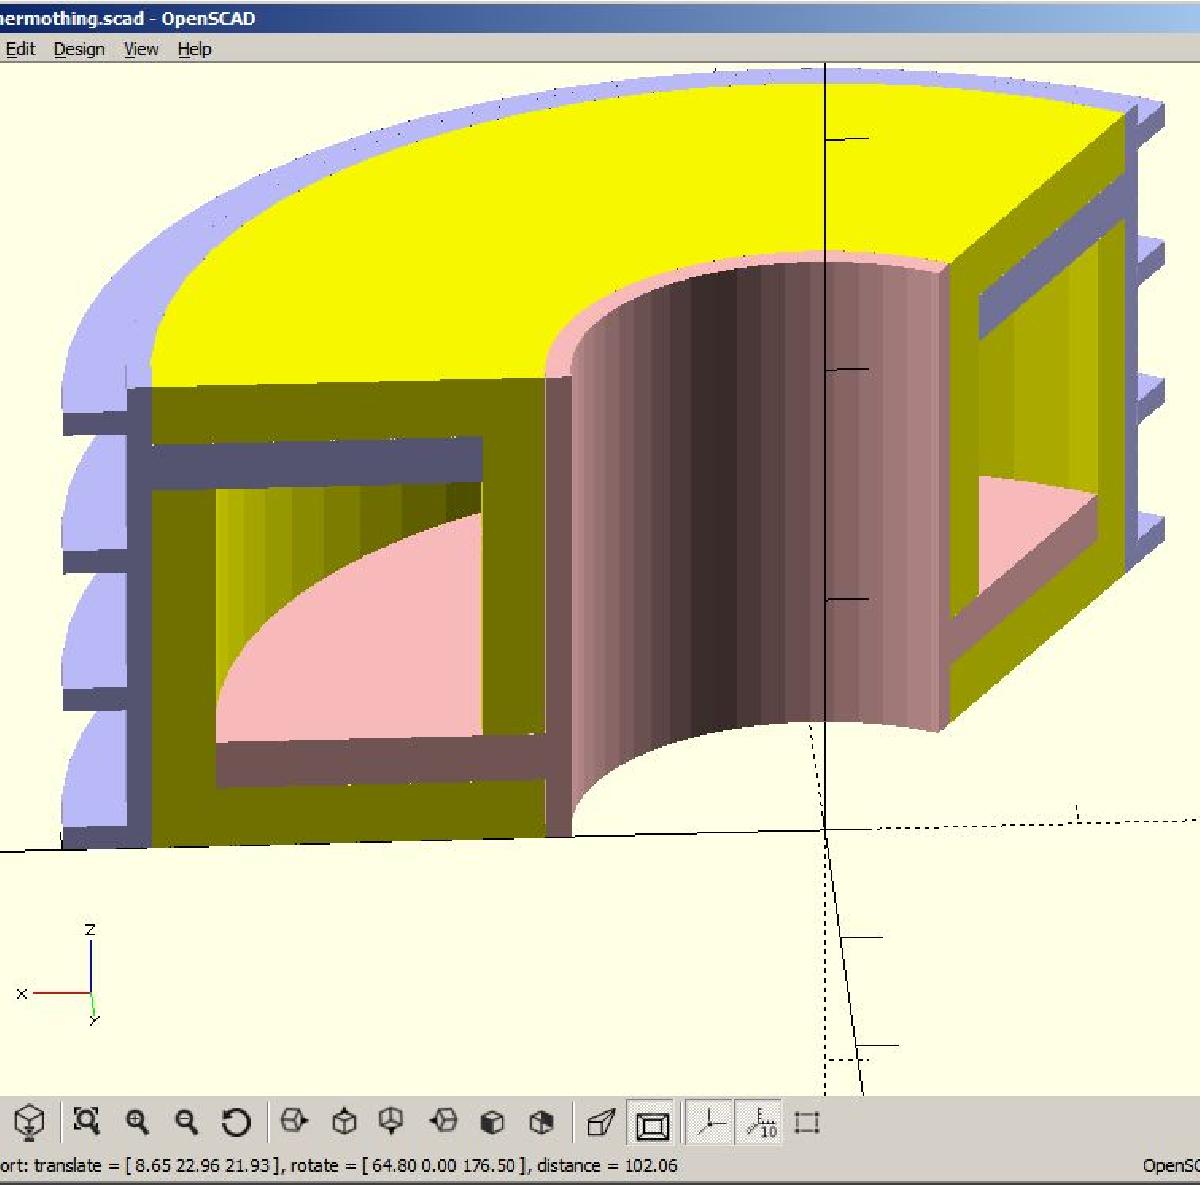The height and width of the screenshot is (1185, 1200).
Task: Switch to the Back view cube icon
Action: [x=541, y=1122]
